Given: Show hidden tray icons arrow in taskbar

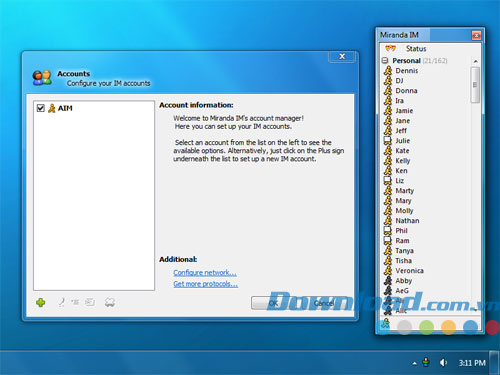Looking at the screenshot, I should pyautogui.click(x=414, y=363).
